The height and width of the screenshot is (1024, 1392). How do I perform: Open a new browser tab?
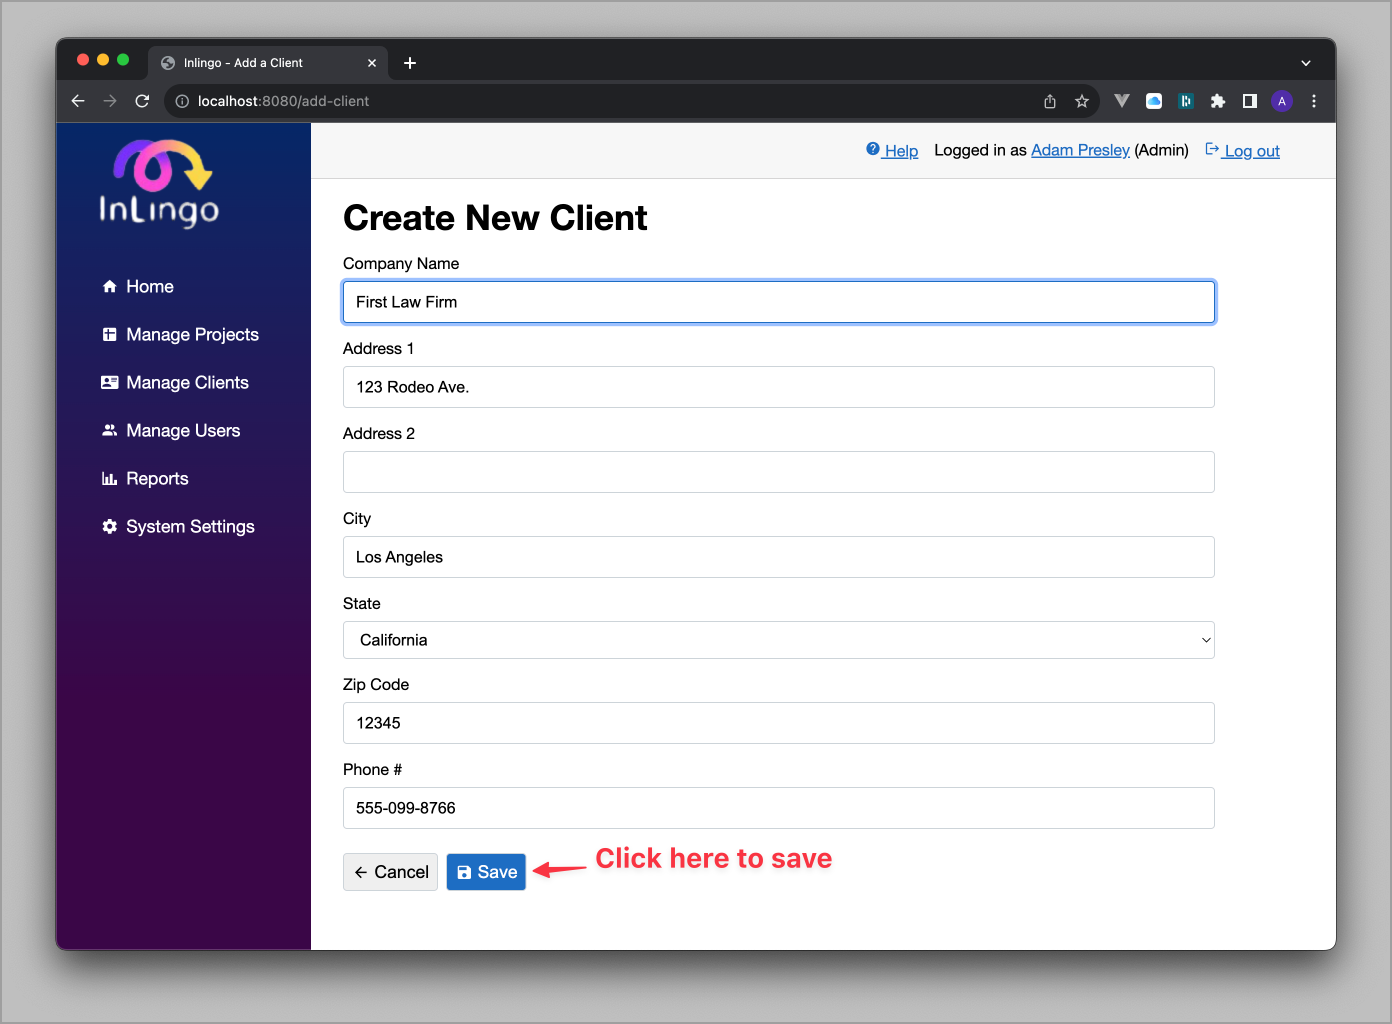pos(409,62)
